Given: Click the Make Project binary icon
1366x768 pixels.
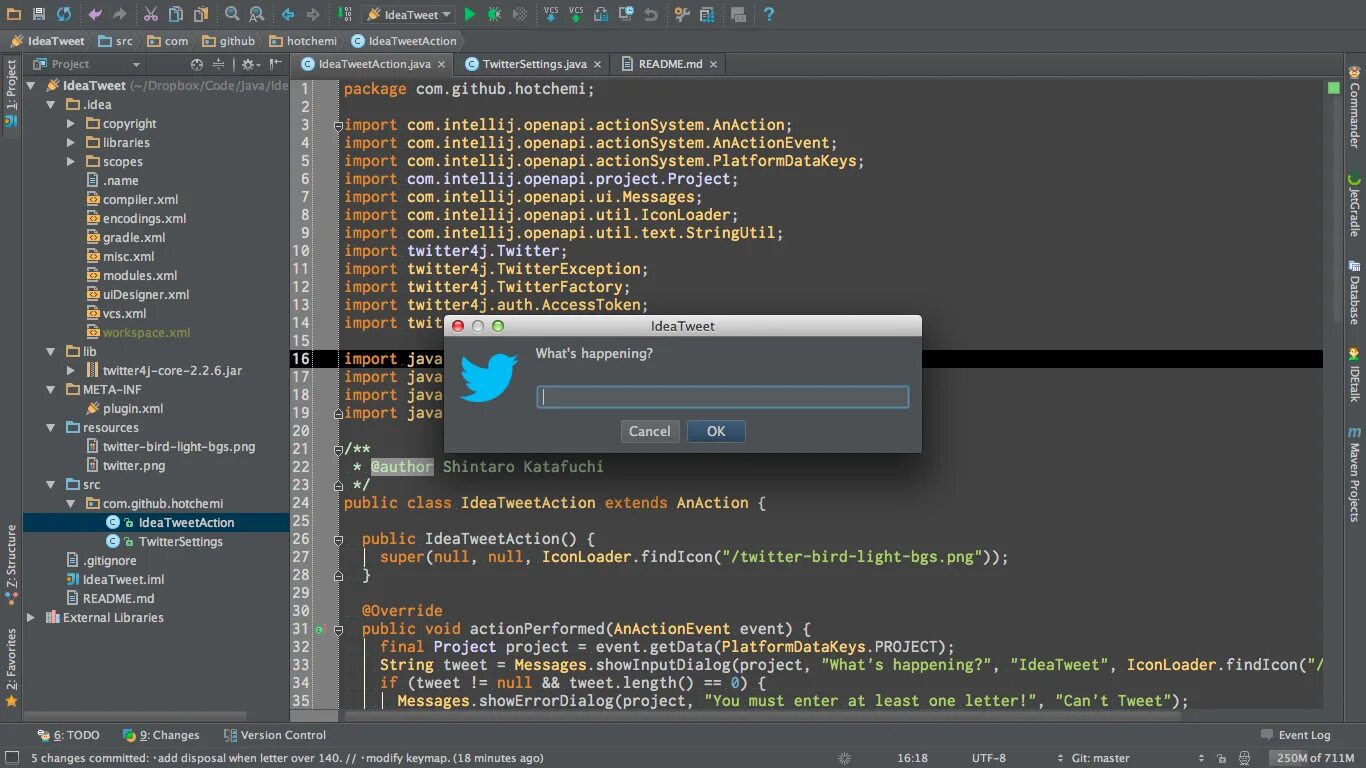Looking at the screenshot, I should (344, 14).
